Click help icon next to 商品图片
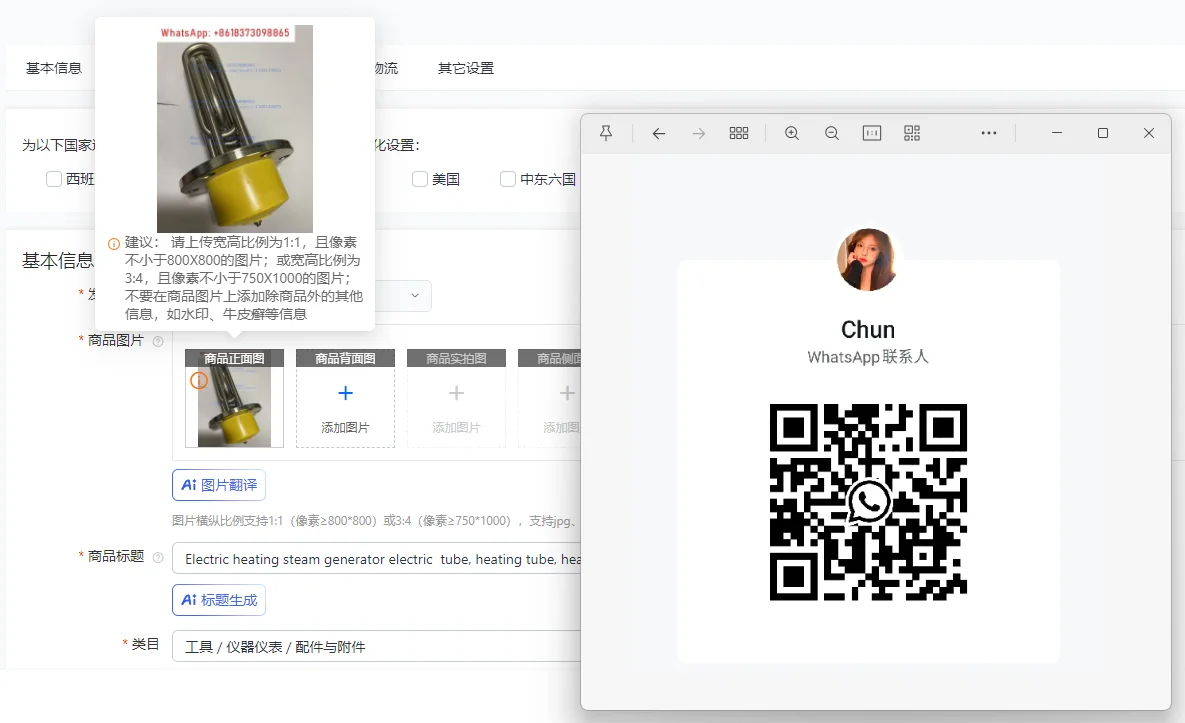Screen dimensions: 1185x723 click(x=158, y=341)
